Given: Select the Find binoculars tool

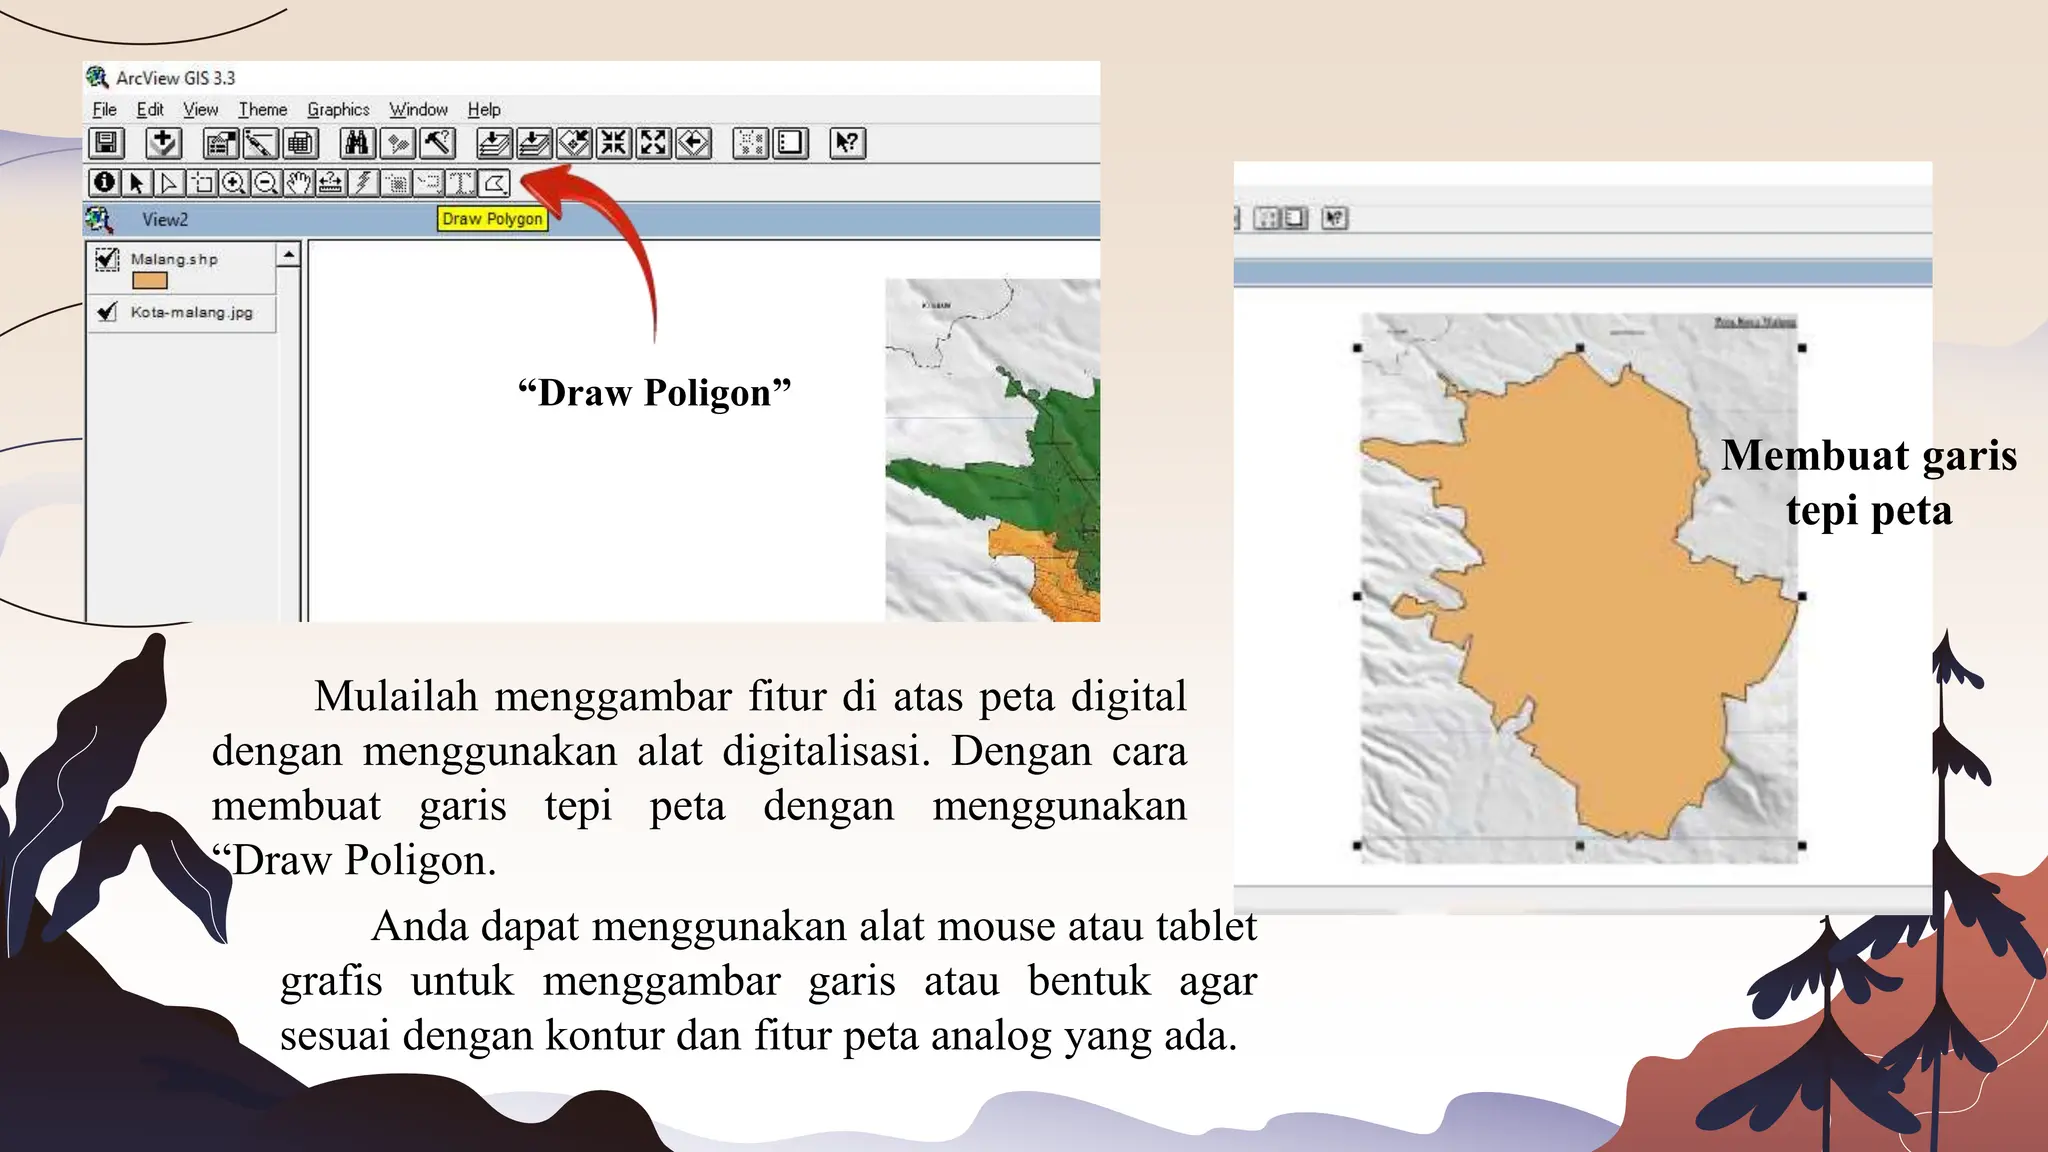Looking at the screenshot, I should pyautogui.click(x=357, y=143).
